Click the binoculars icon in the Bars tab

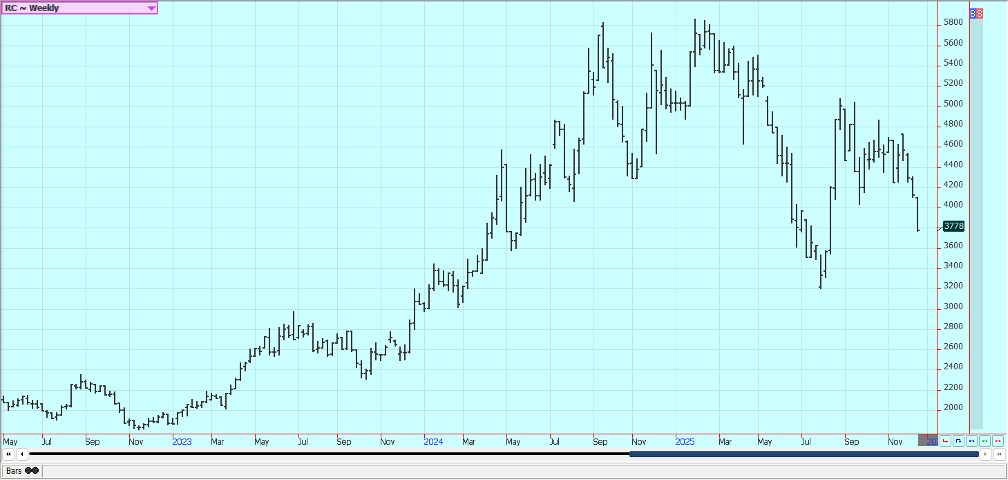[x=32, y=470]
